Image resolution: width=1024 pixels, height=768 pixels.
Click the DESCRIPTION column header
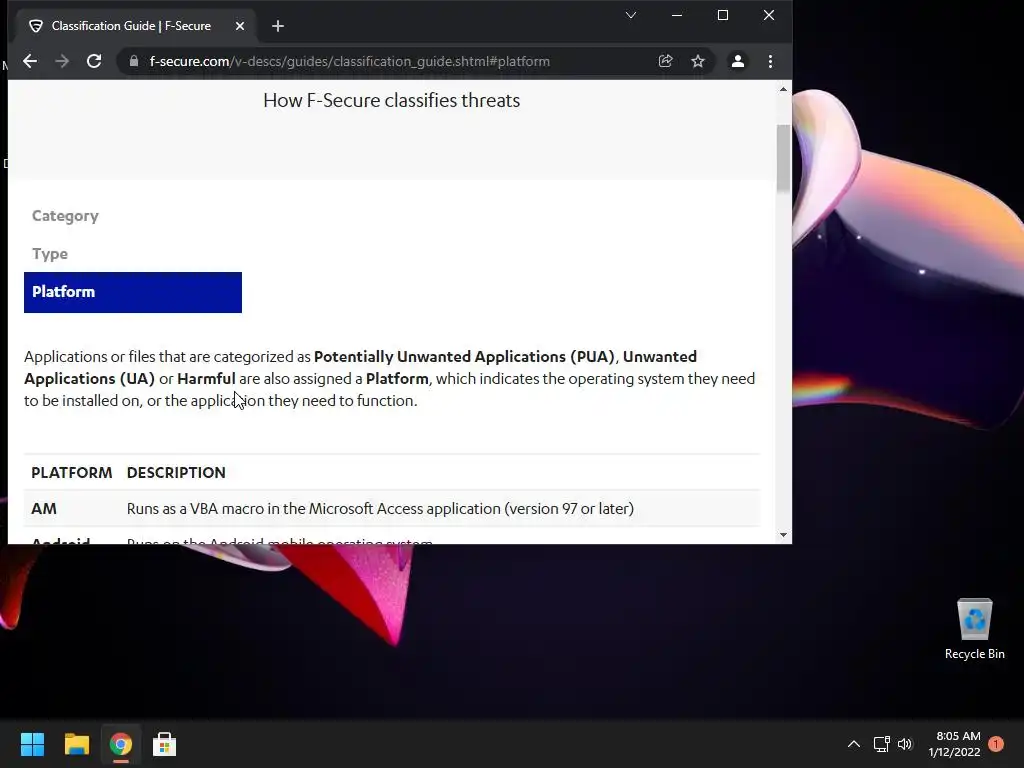click(x=176, y=473)
